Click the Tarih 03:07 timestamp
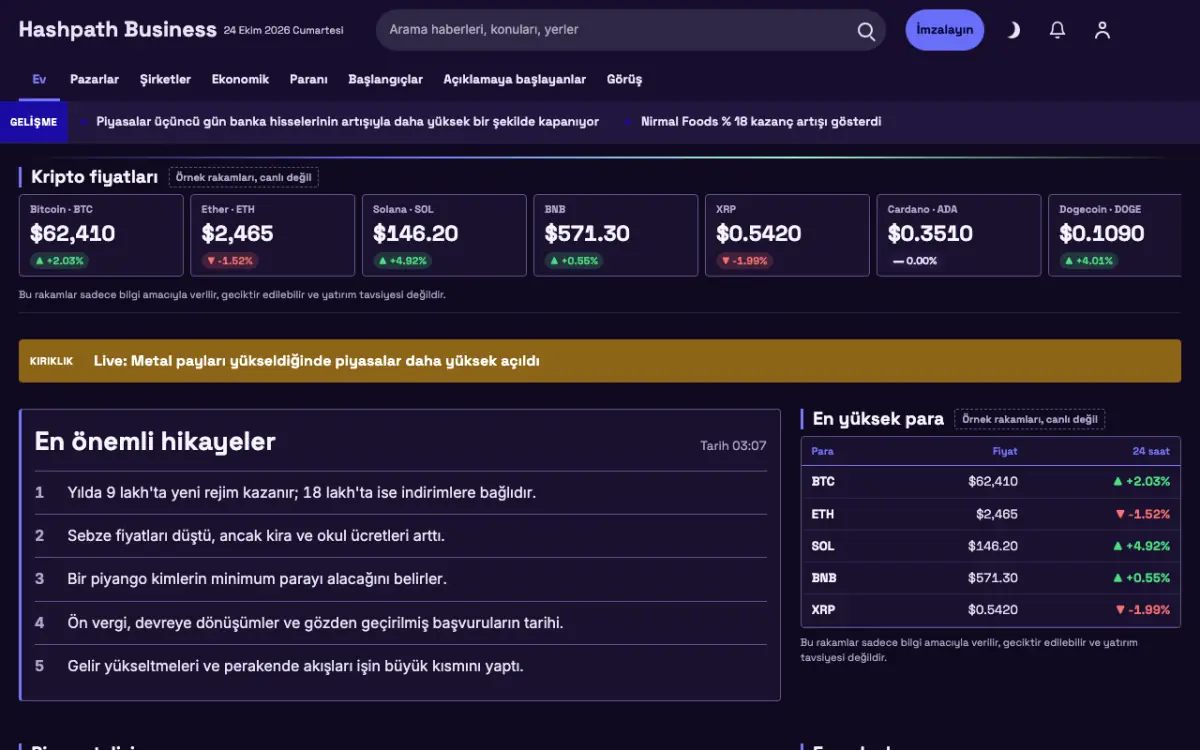The width and height of the screenshot is (1200, 750). point(733,446)
